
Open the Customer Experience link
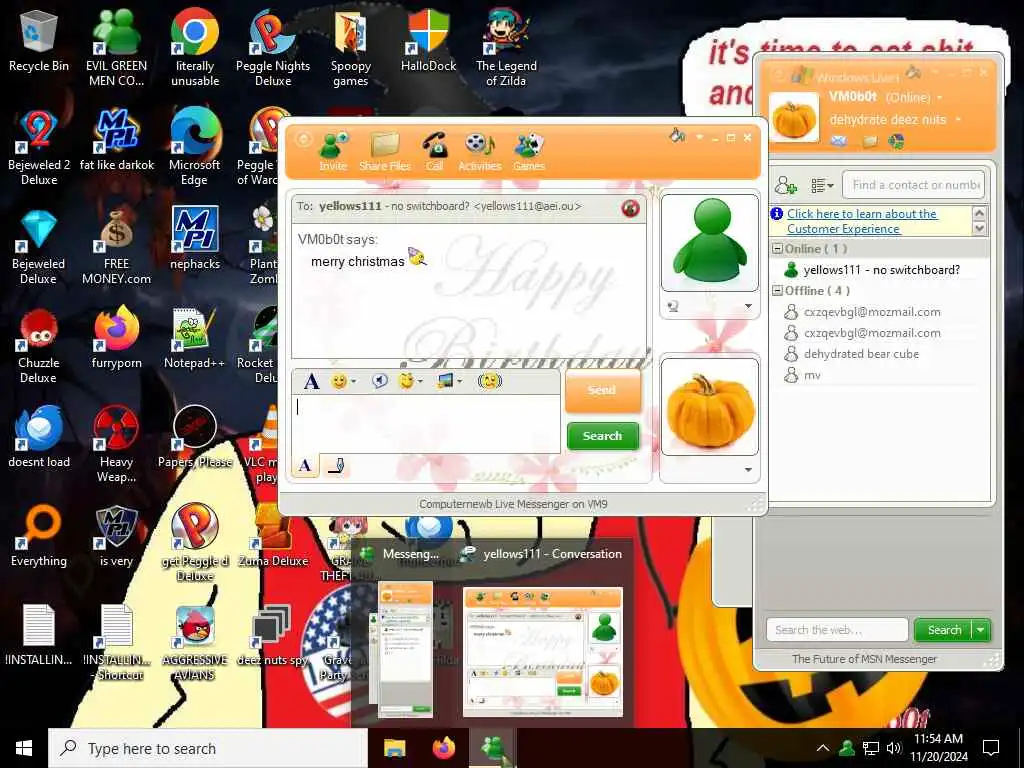click(862, 221)
